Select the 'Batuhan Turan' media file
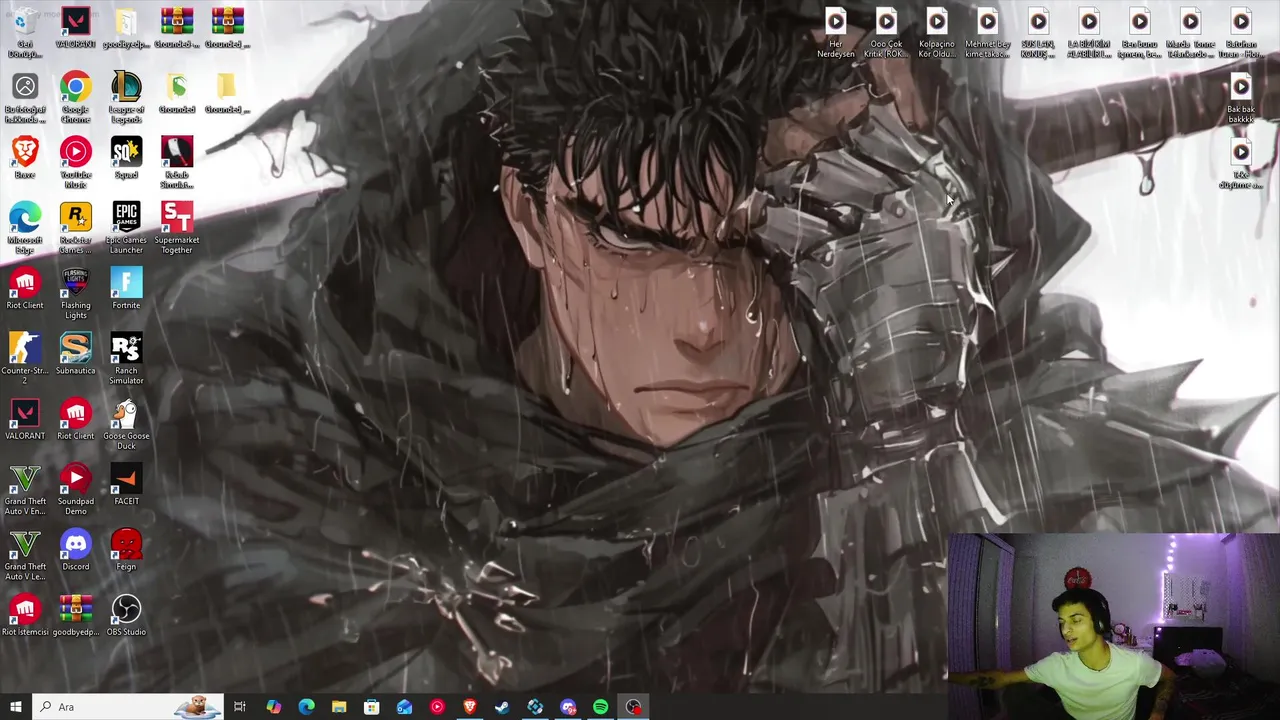Viewport: 1280px width, 720px height. 1241,33
